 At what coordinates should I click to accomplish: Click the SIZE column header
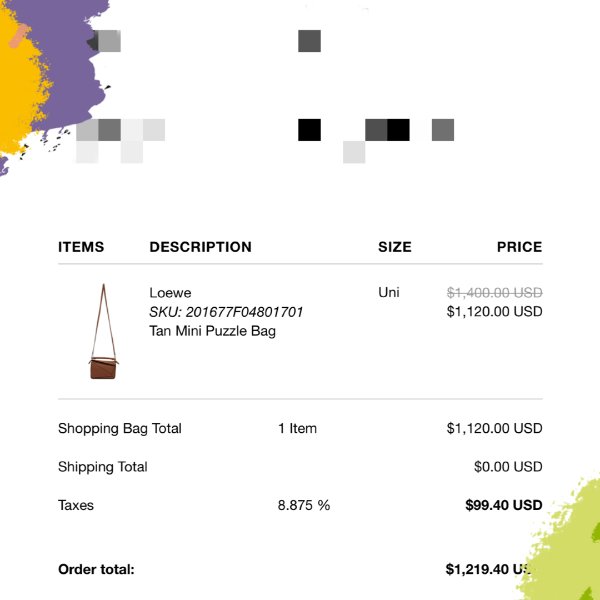pos(395,247)
